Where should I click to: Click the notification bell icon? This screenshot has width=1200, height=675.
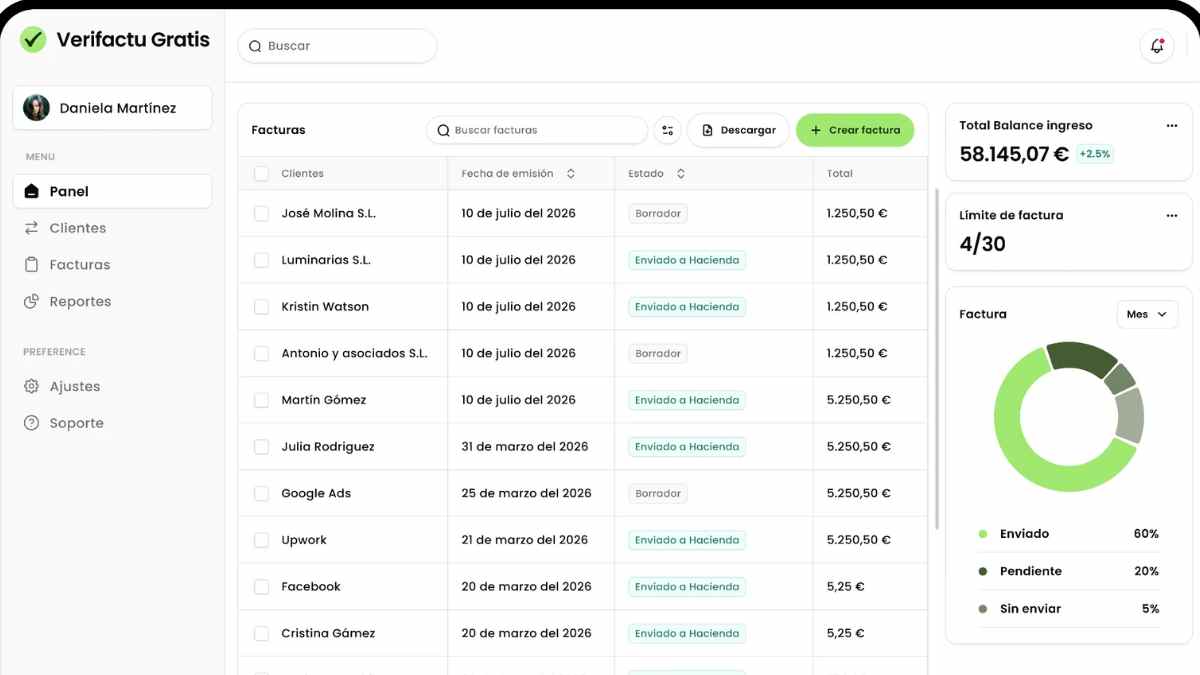click(1157, 46)
